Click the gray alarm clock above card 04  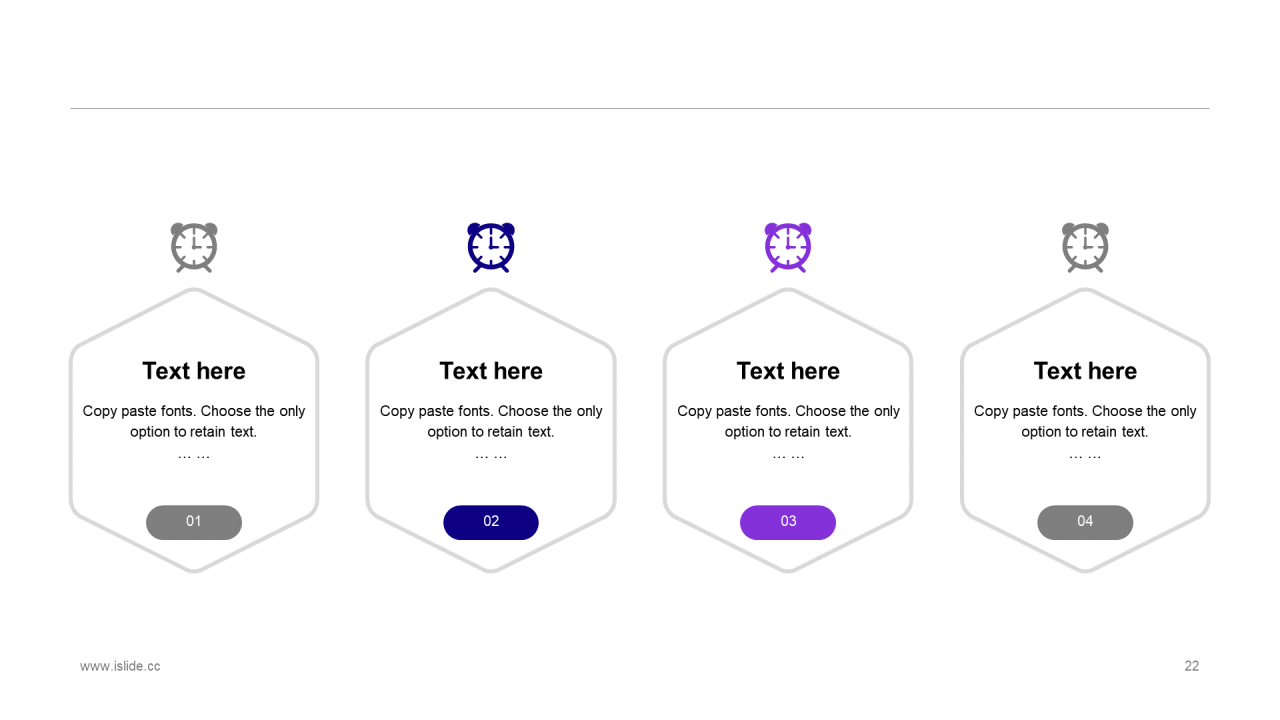(1085, 247)
